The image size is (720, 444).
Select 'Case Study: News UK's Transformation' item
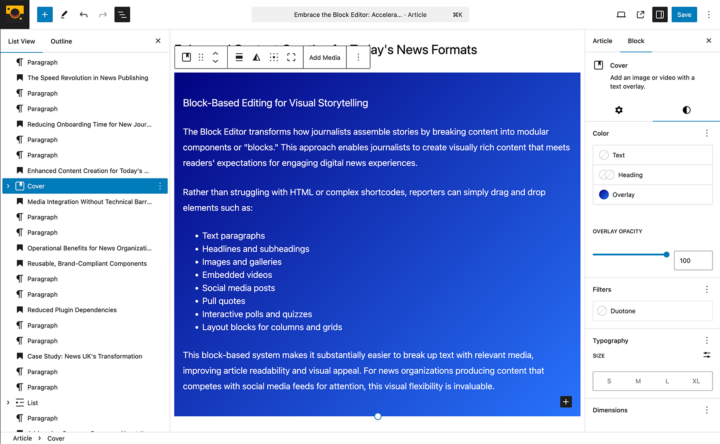coord(84,356)
